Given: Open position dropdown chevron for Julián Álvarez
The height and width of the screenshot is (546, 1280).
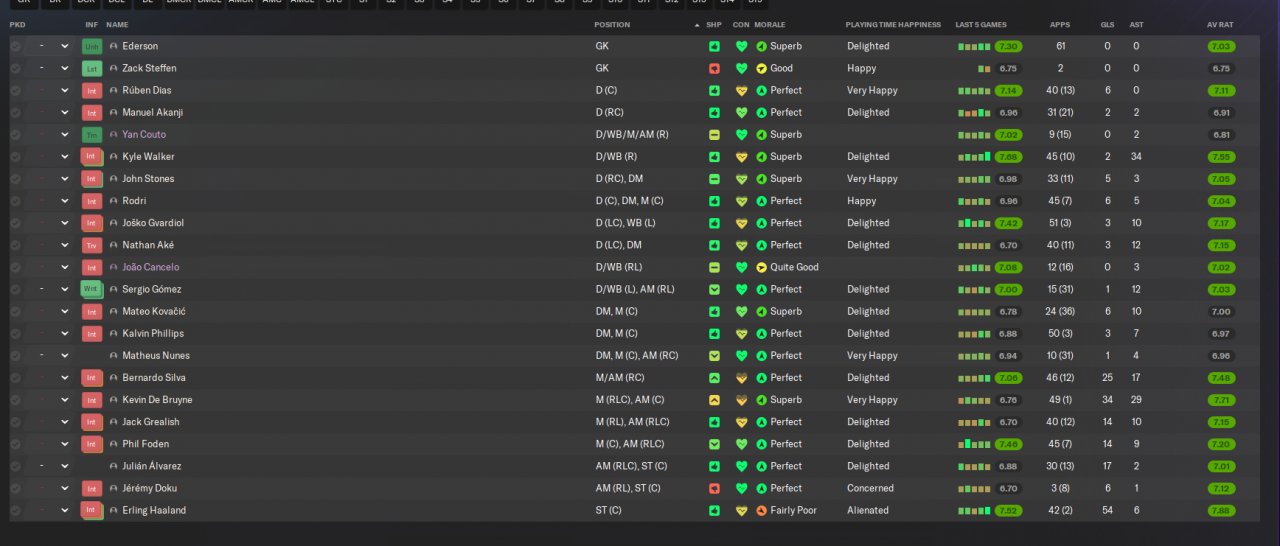Looking at the screenshot, I should click(65, 466).
